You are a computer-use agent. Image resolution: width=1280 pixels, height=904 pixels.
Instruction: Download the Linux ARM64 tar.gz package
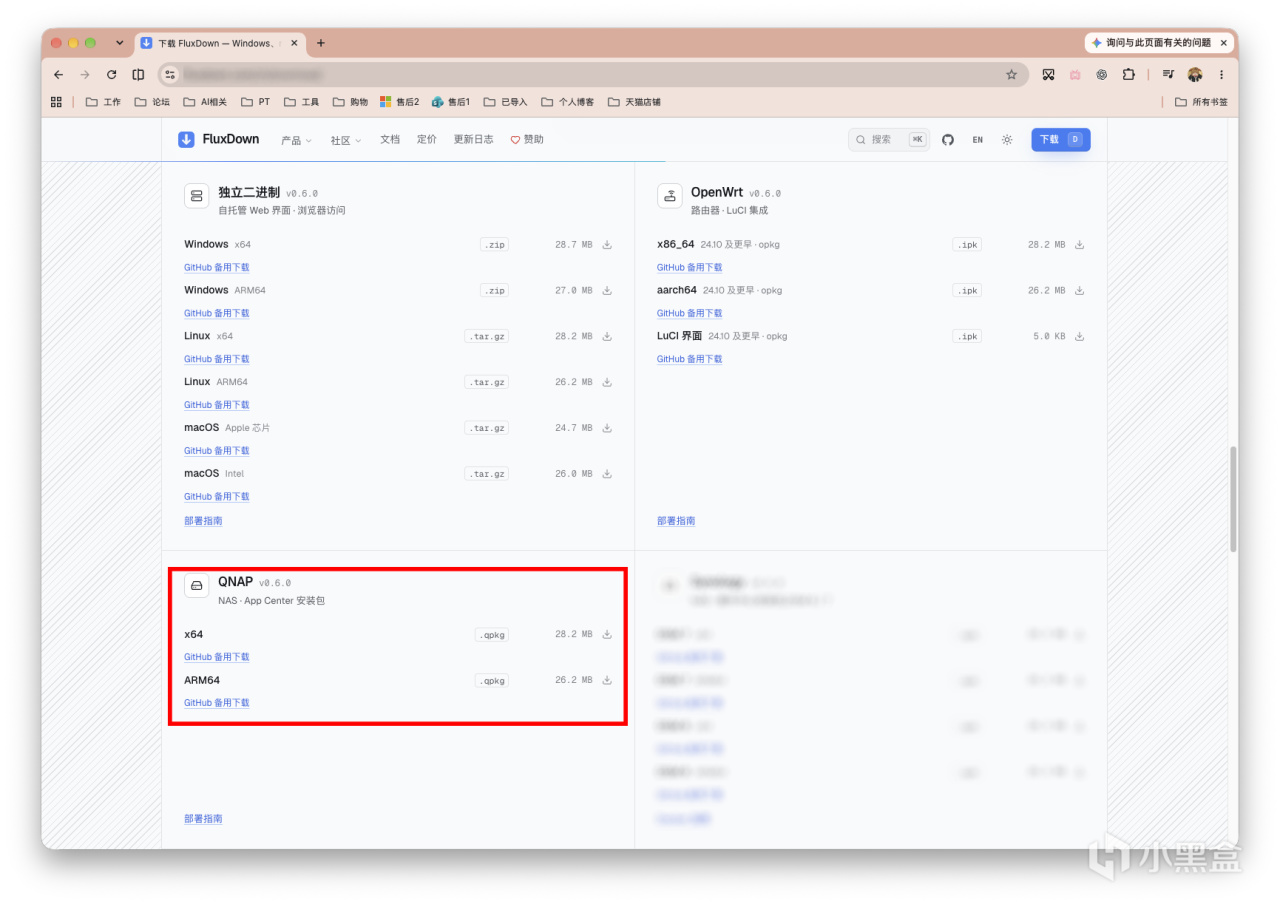(x=607, y=382)
